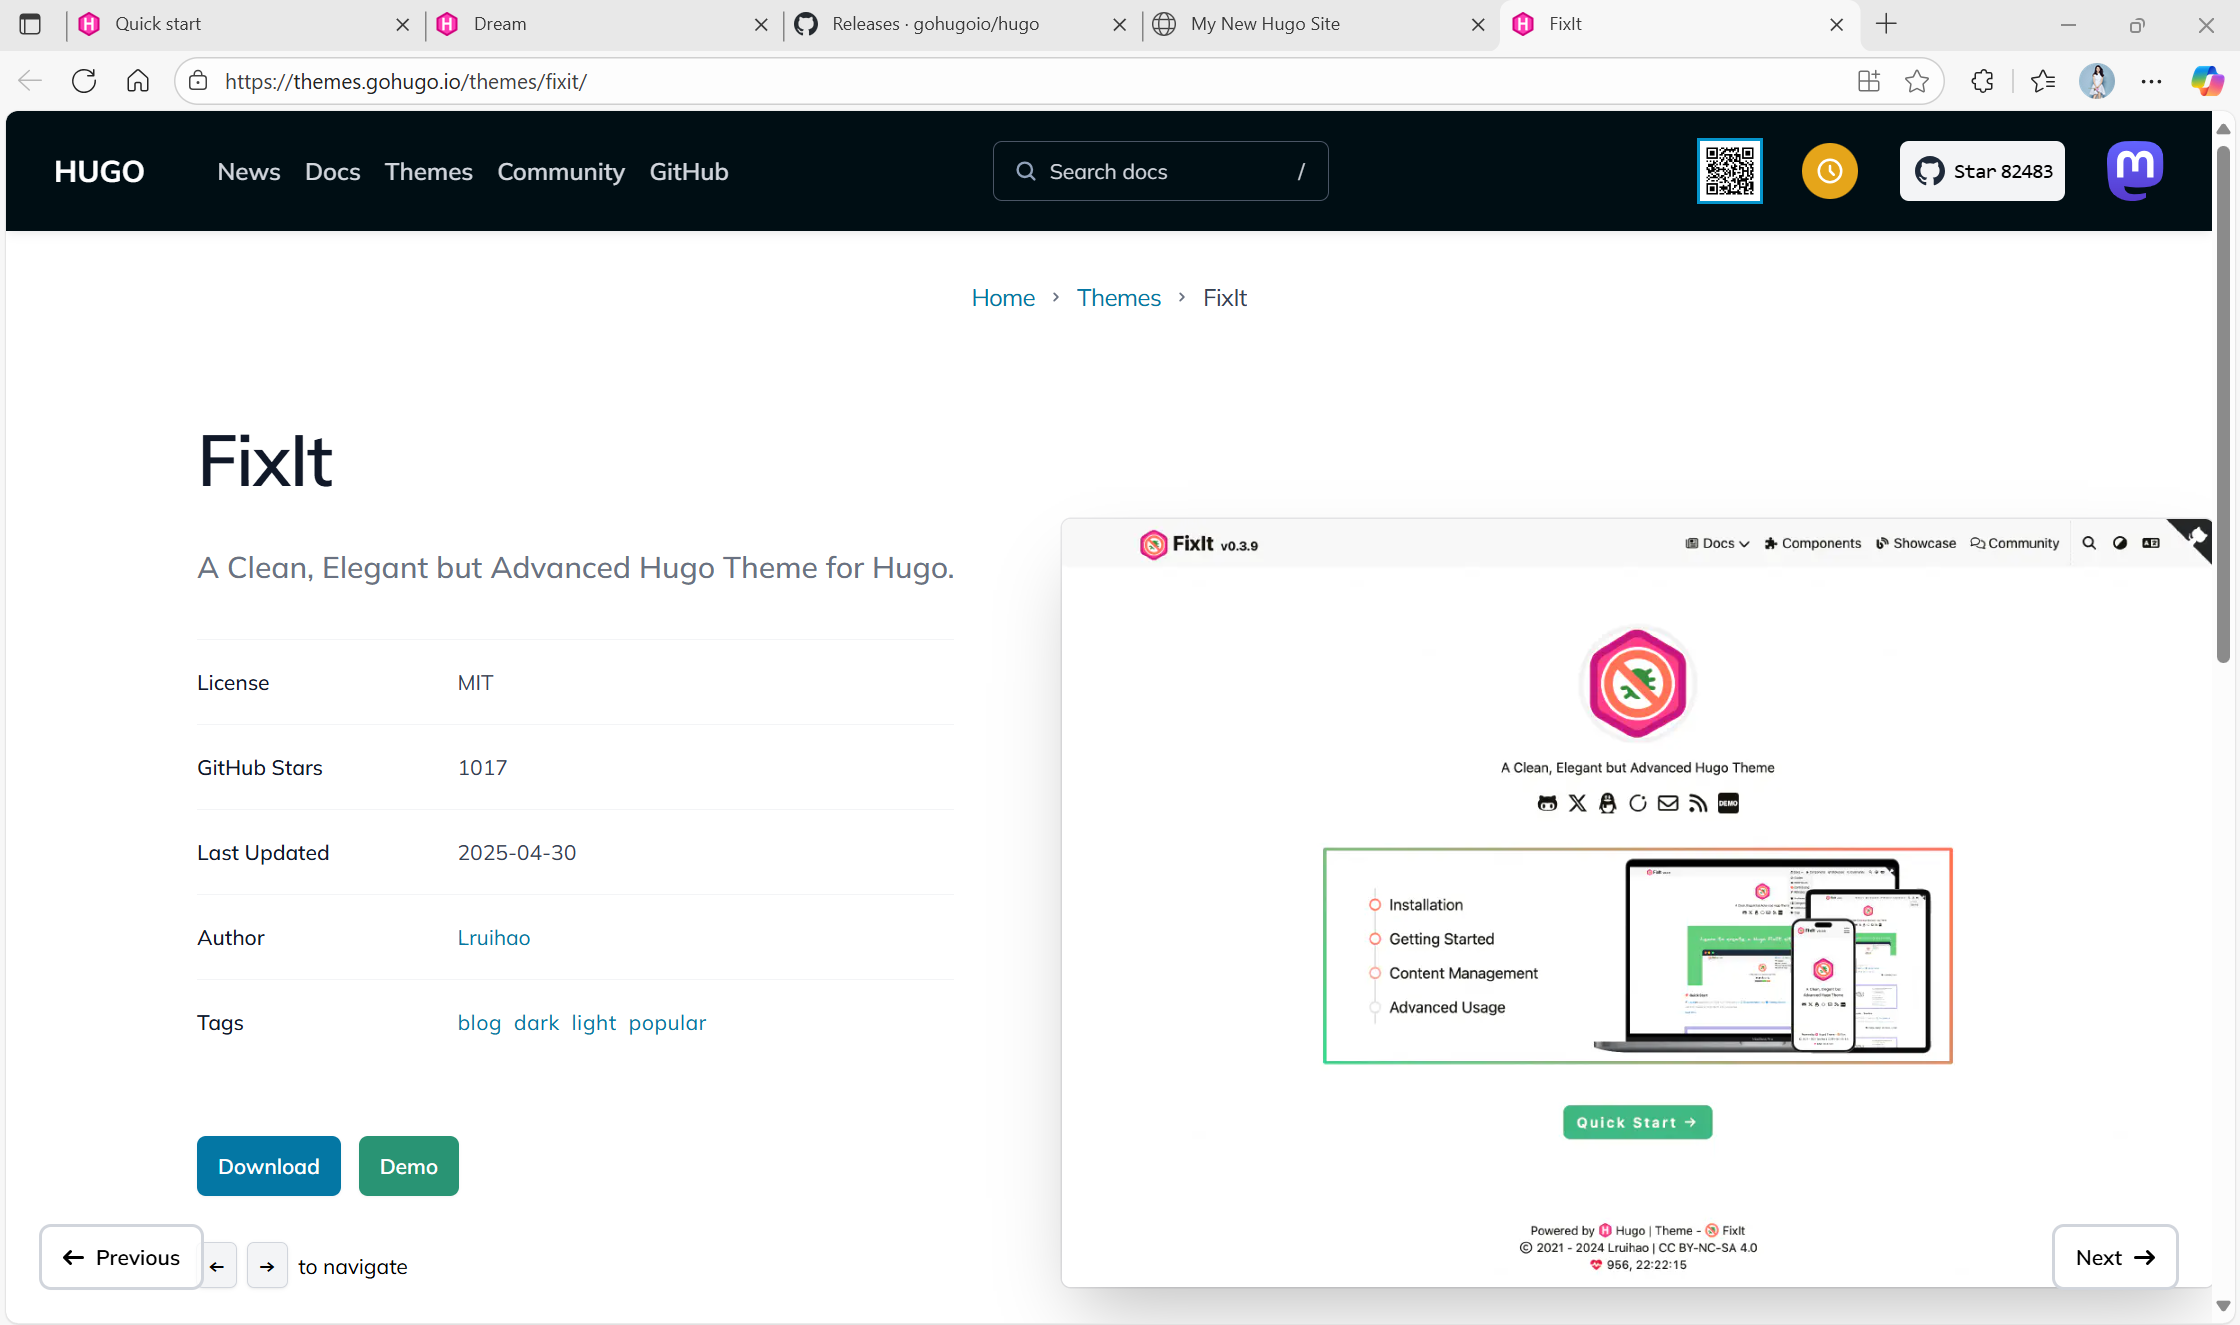Go to Themes breadcrumb link
Viewport: 2240px width, 1325px height.
(x=1119, y=298)
